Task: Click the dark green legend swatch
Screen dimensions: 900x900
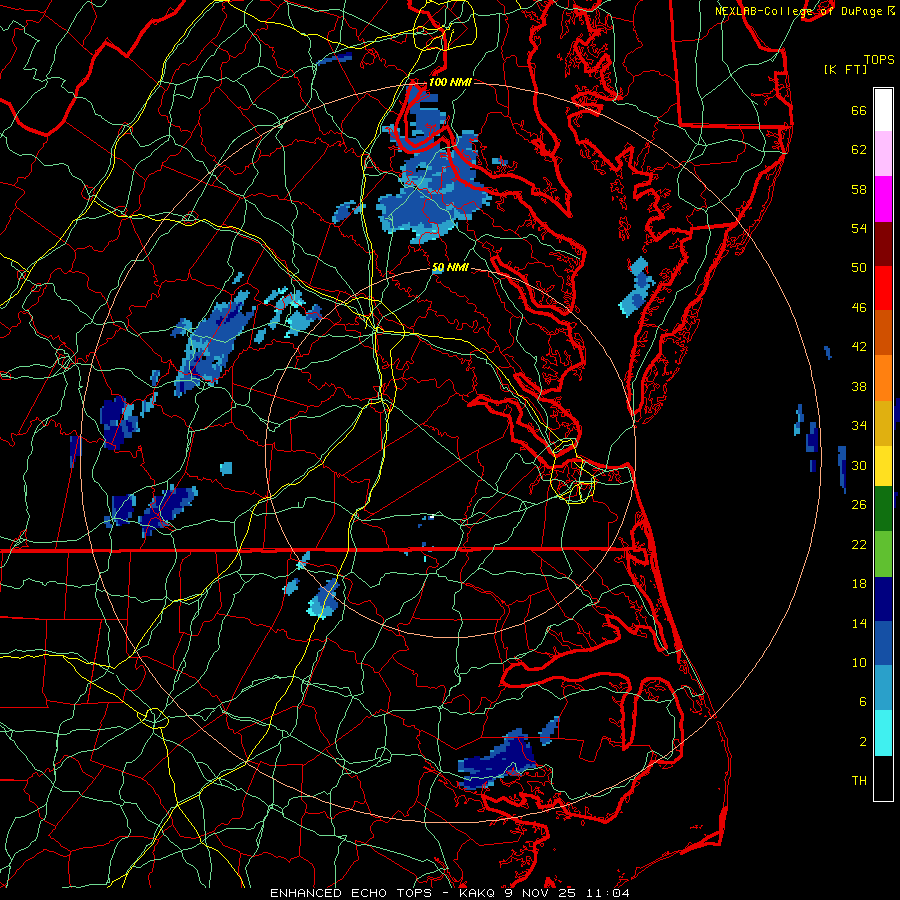Action: point(883,509)
